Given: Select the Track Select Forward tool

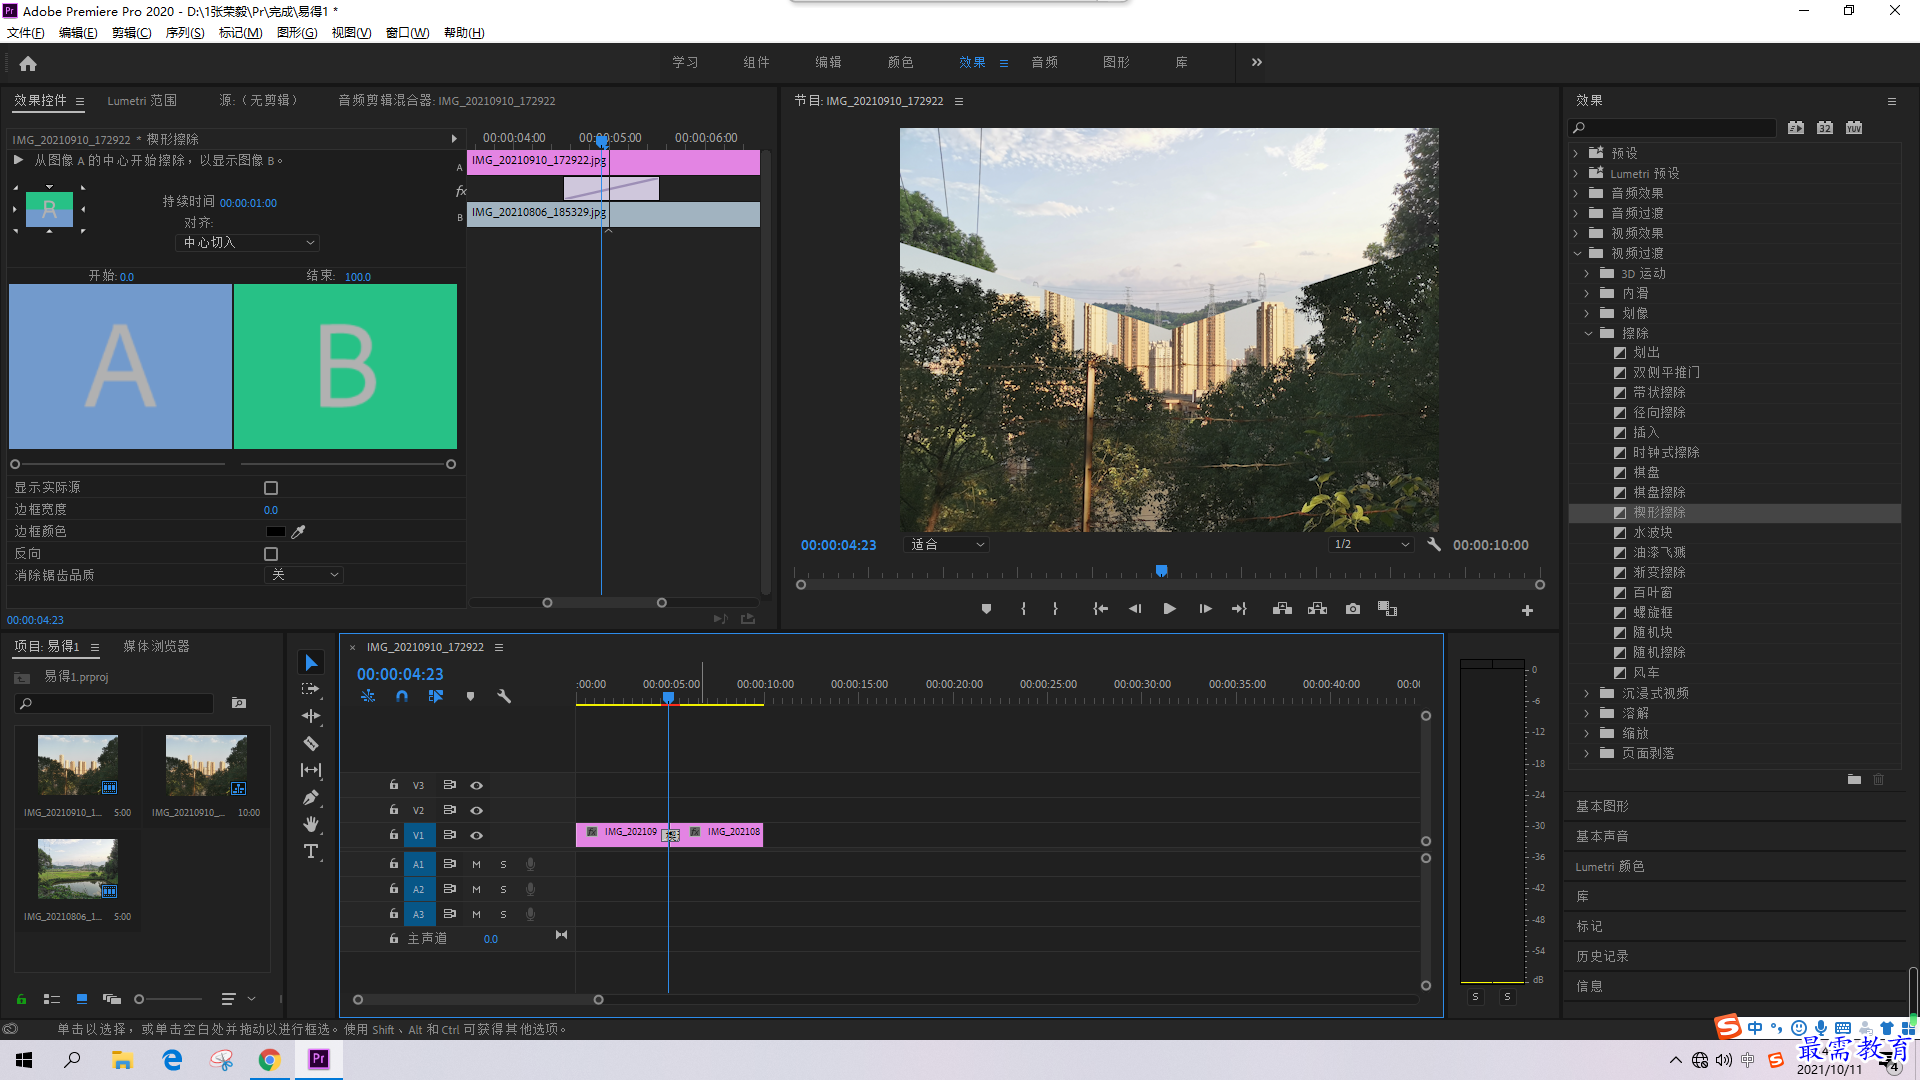Looking at the screenshot, I should [311, 689].
